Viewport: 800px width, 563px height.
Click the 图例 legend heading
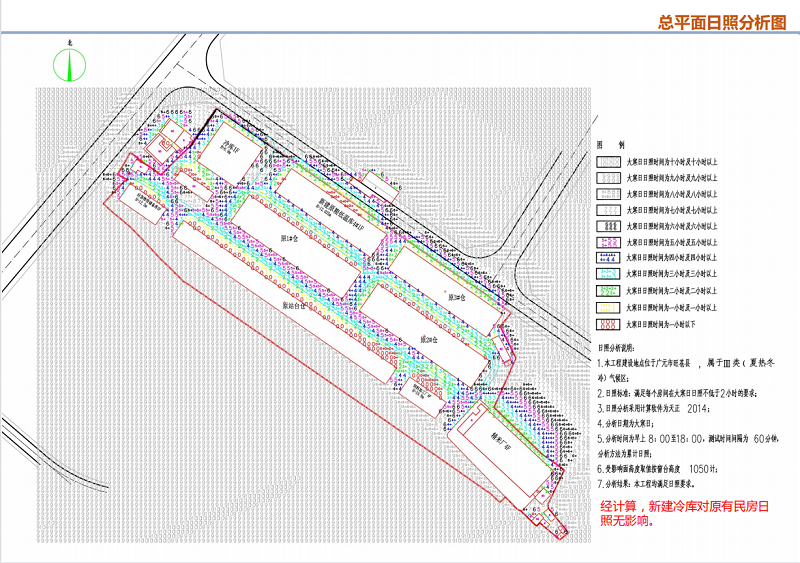(611, 143)
